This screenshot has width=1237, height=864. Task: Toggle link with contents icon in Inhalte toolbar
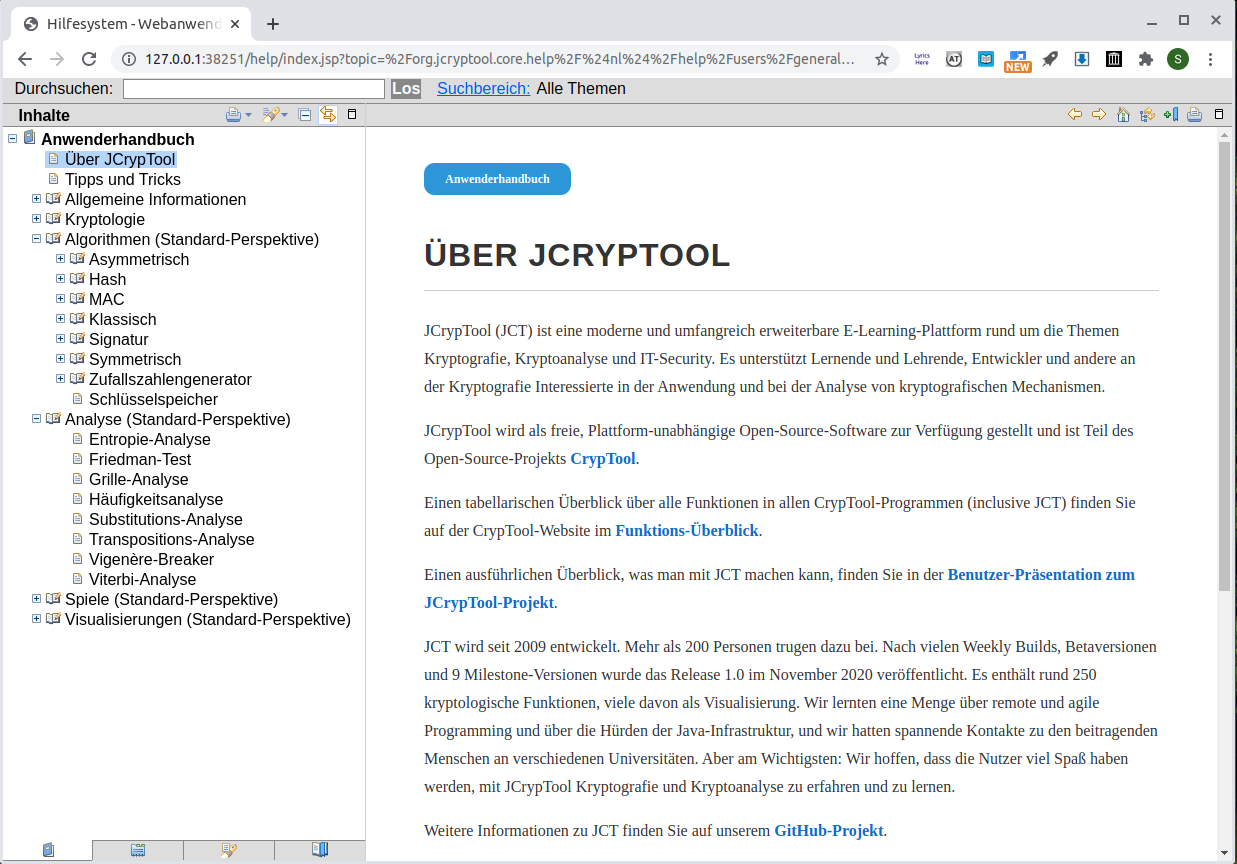pos(327,115)
